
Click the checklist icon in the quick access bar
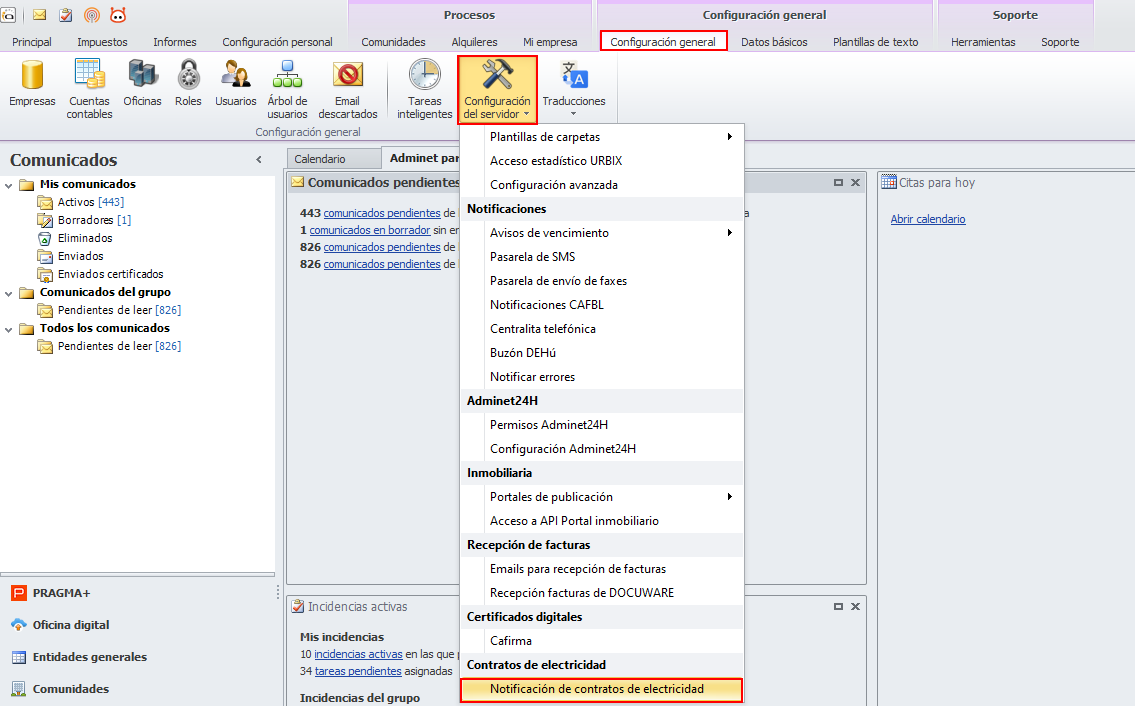[x=65, y=14]
